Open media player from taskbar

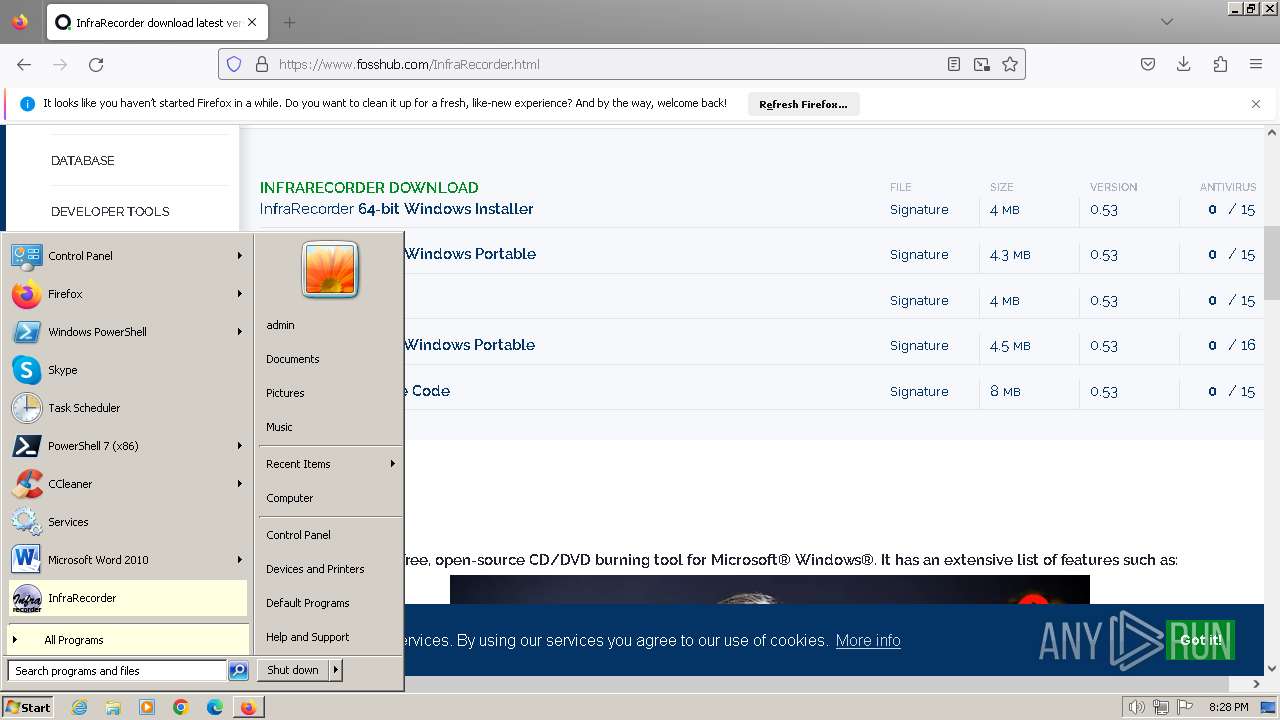(147, 707)
